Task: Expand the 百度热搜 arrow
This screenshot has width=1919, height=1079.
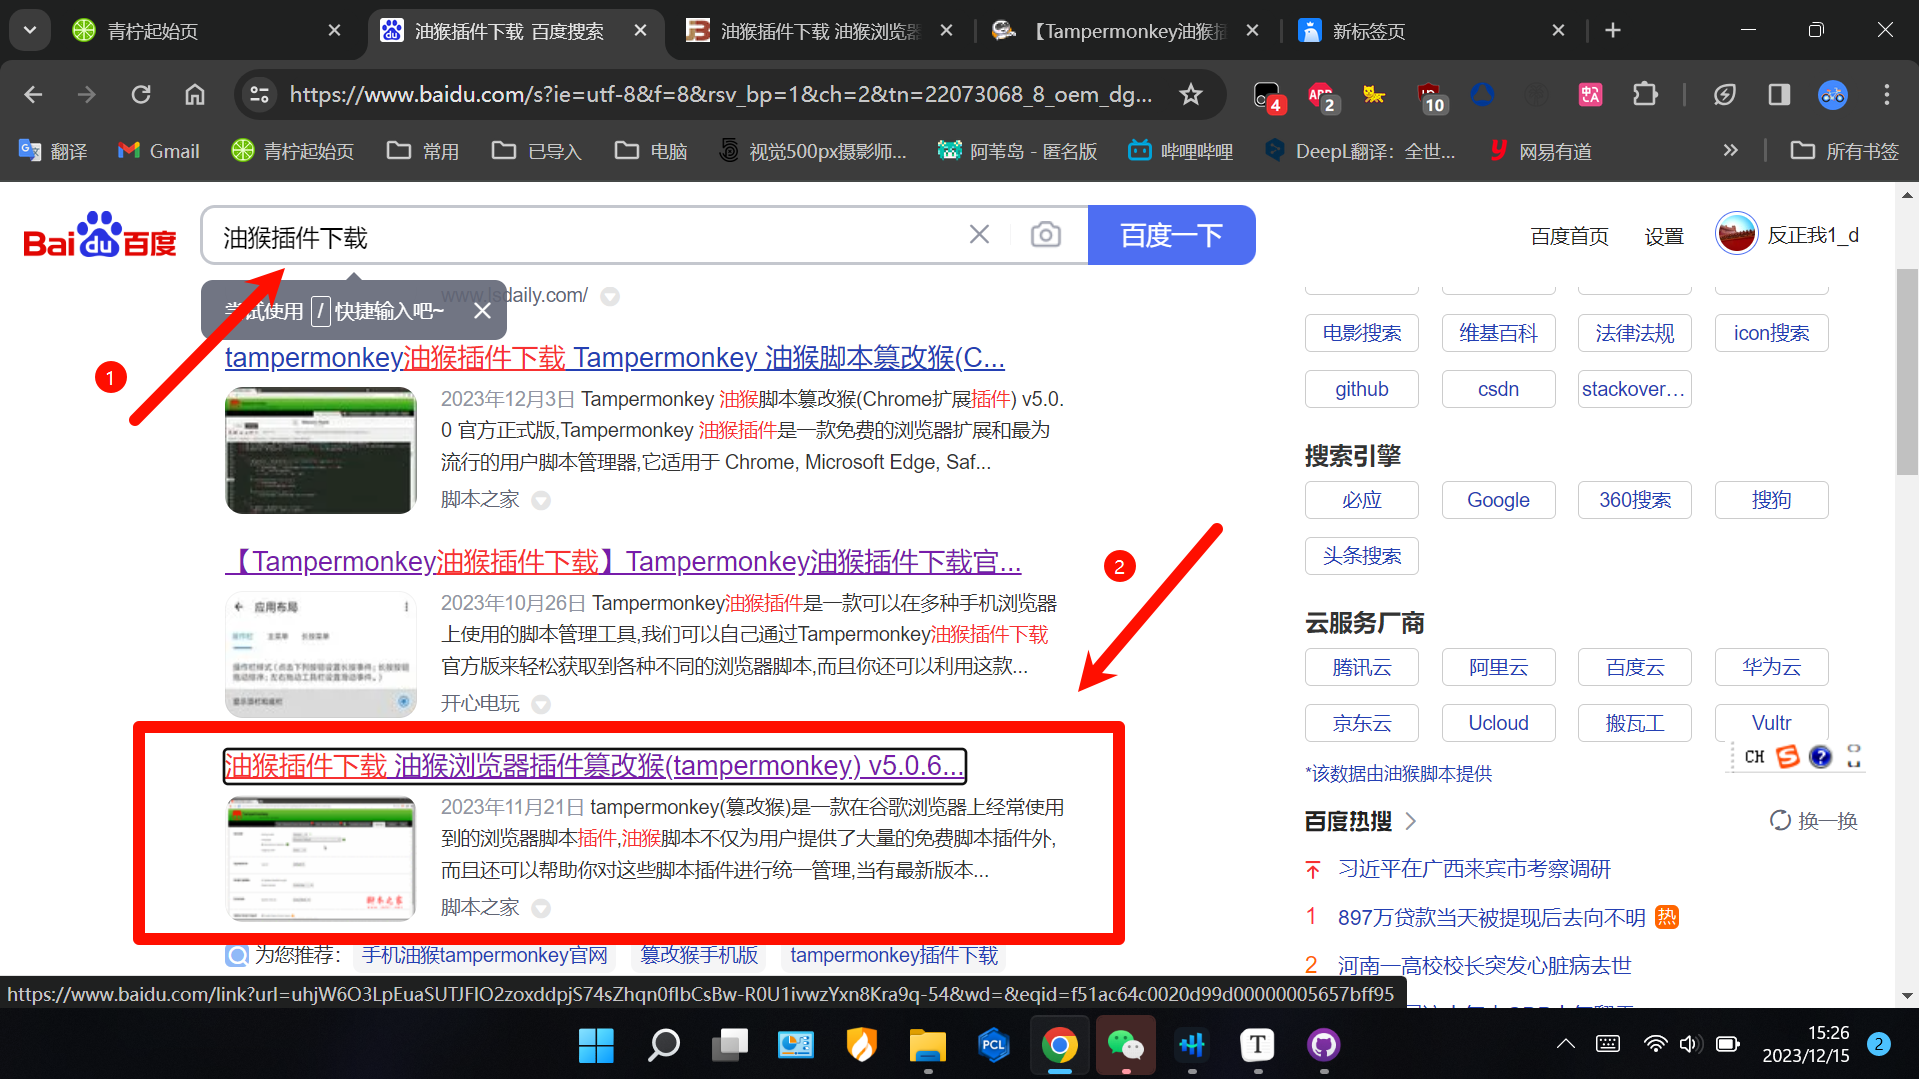Action: [x=1411, y=821]
